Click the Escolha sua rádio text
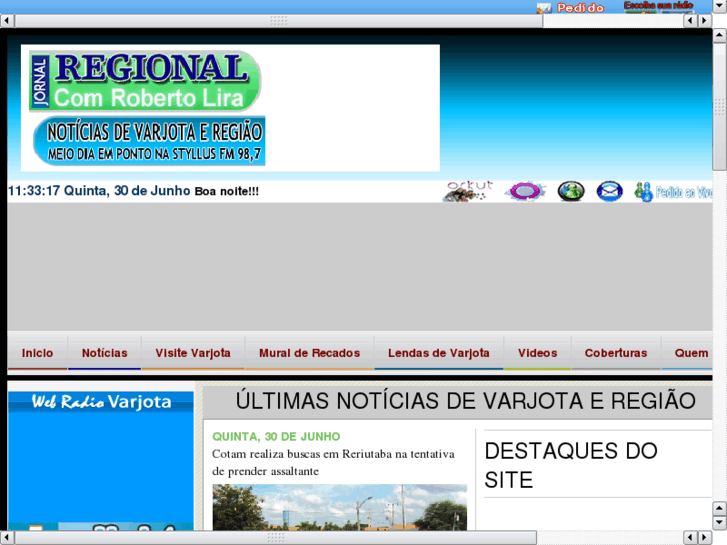The width and height of the screenshot is (727, 545). point(658,6)
